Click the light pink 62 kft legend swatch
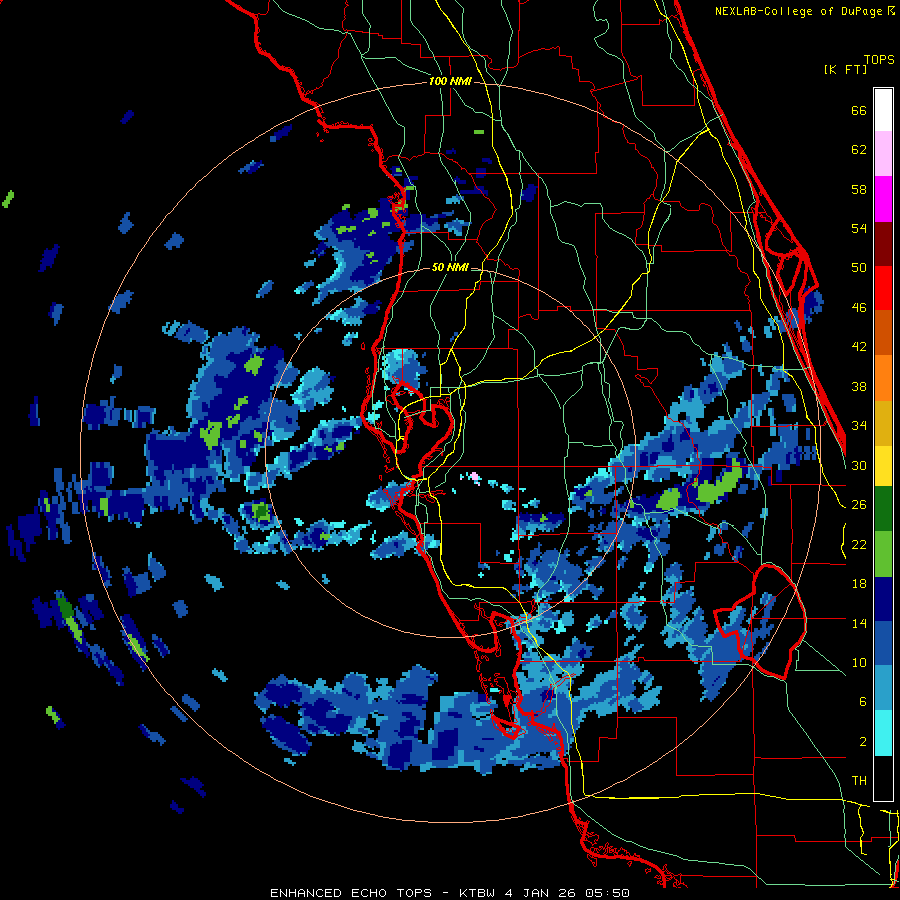This screenshot has width=900, height=900. click(x=883, y=154)
